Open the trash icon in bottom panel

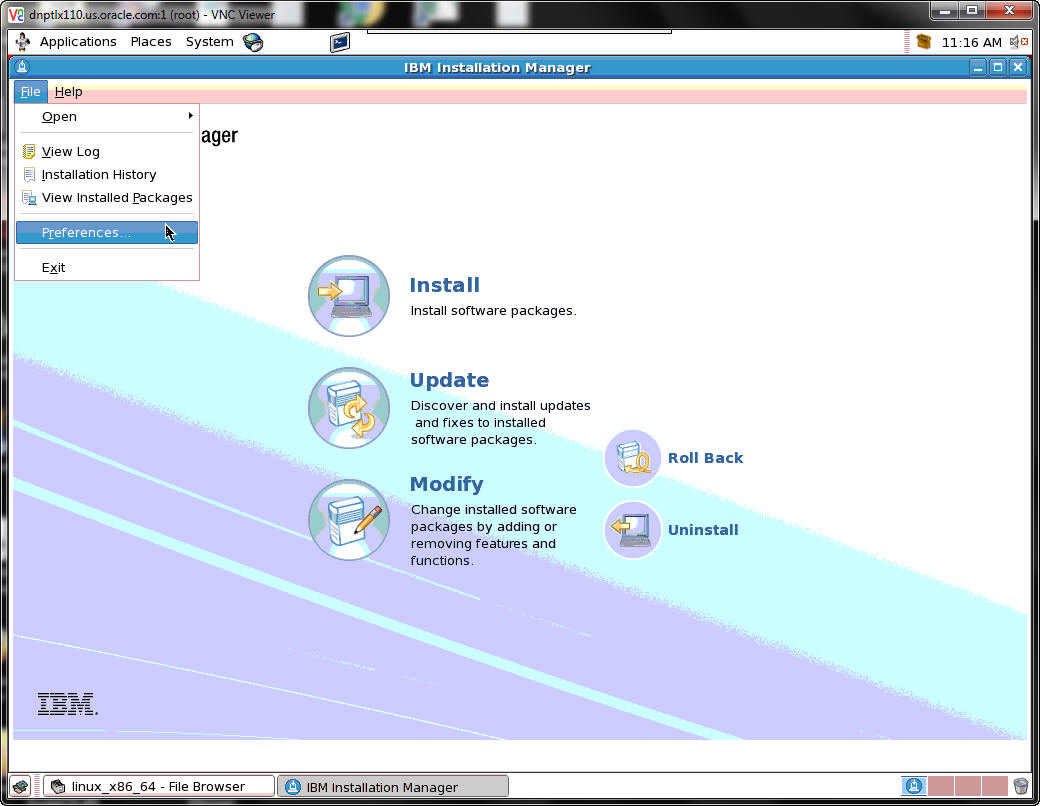[x=1020, y=787]
